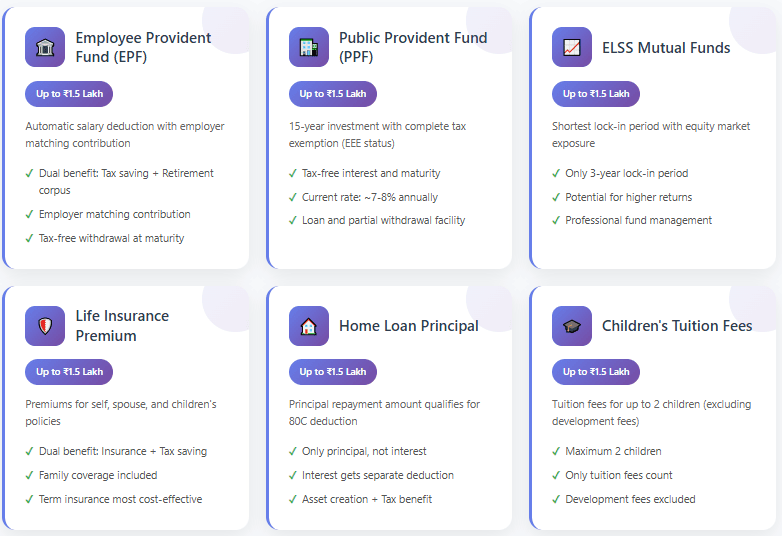782x536 pixels.
Task: Click the EPF 'Up to ₹1.5 Lakh' badge
Action: (69, 94)
